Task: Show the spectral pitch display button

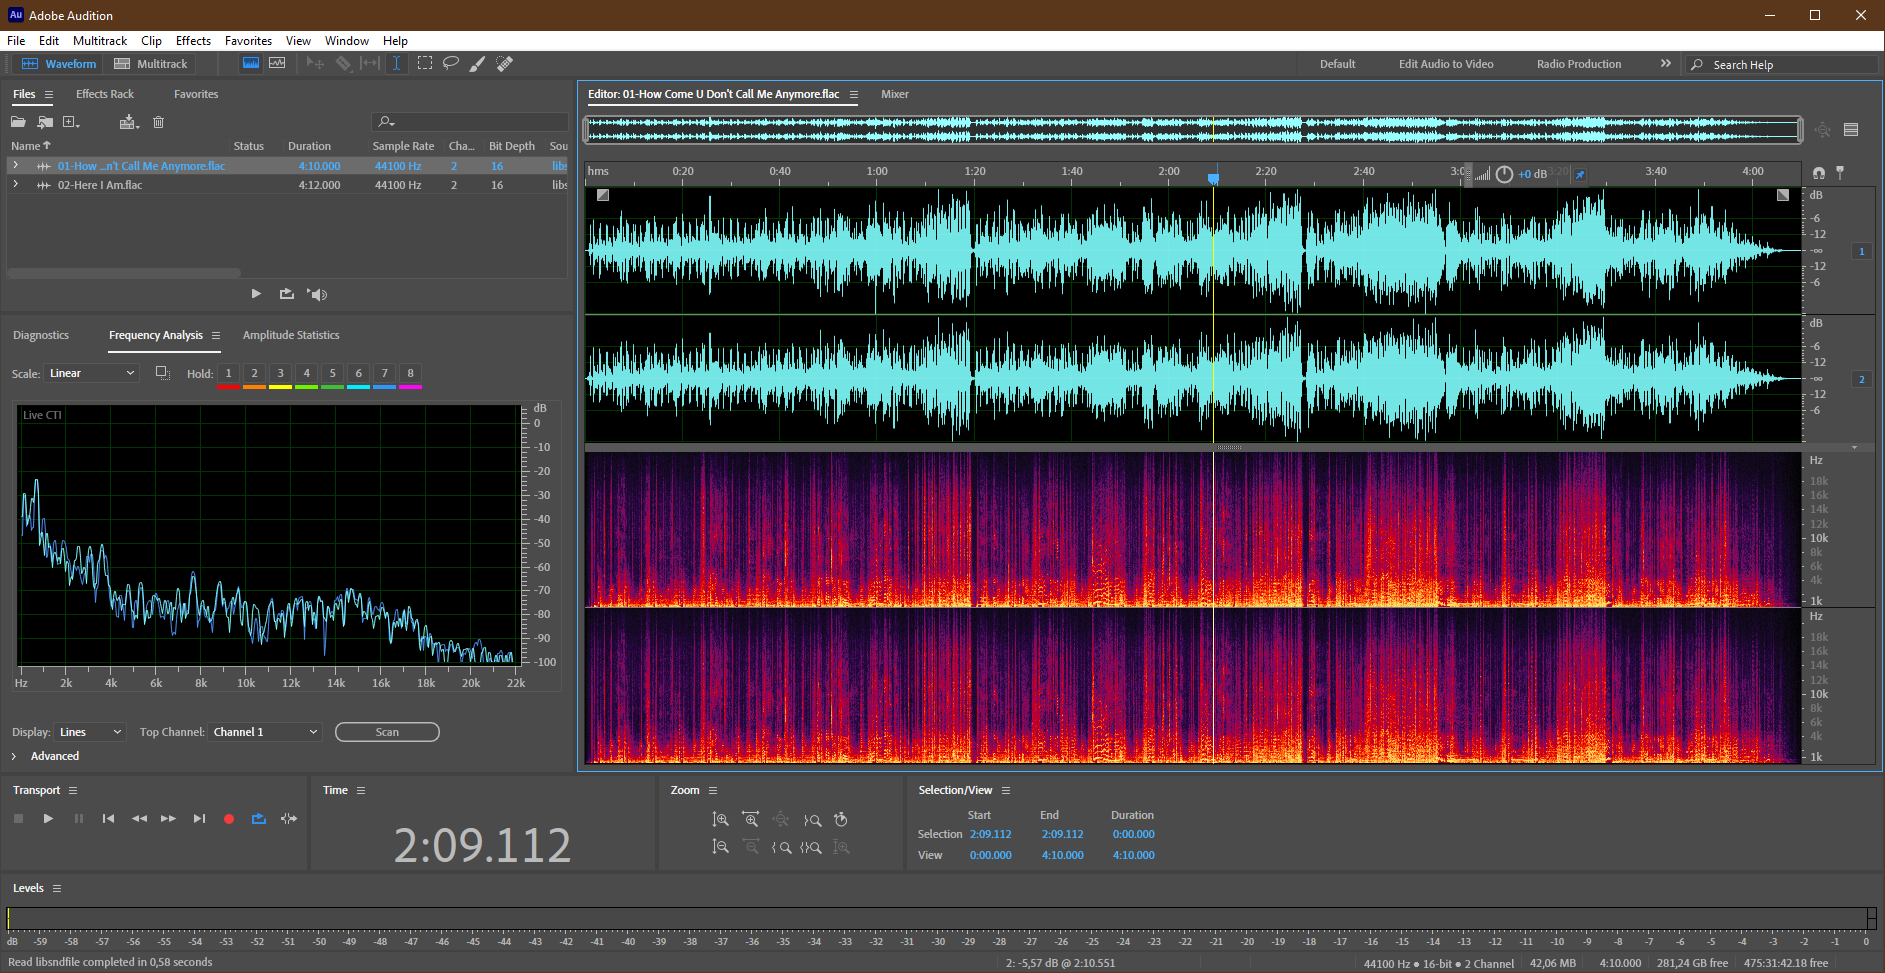Action: (277, 63)
